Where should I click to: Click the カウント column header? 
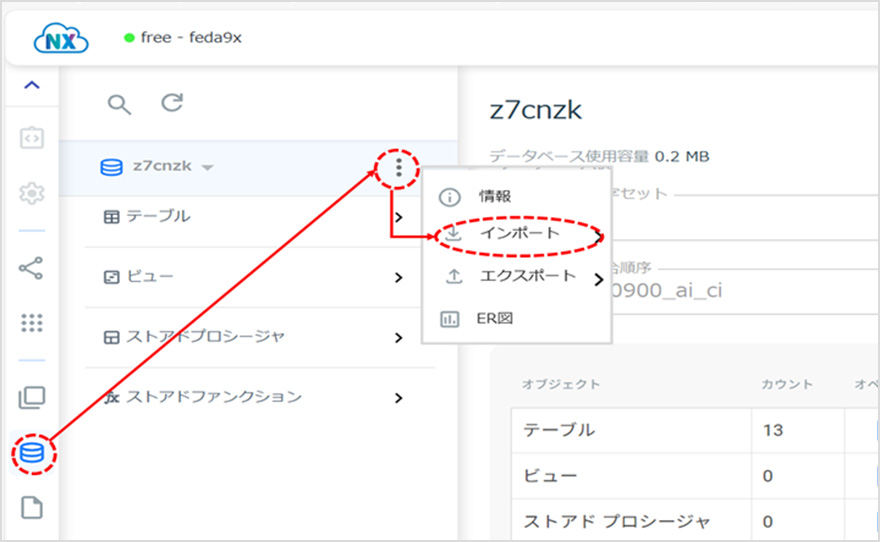click(x=787, y=384)
